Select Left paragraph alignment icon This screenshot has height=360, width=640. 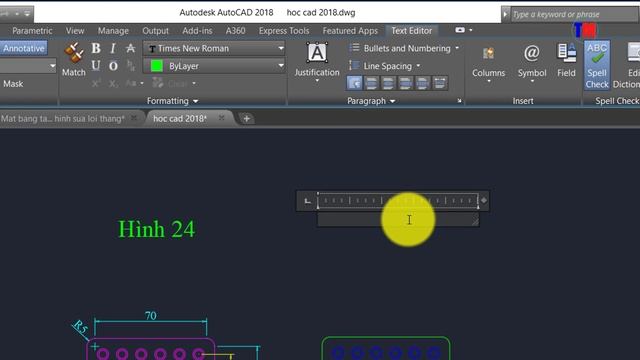pos(371,83)
